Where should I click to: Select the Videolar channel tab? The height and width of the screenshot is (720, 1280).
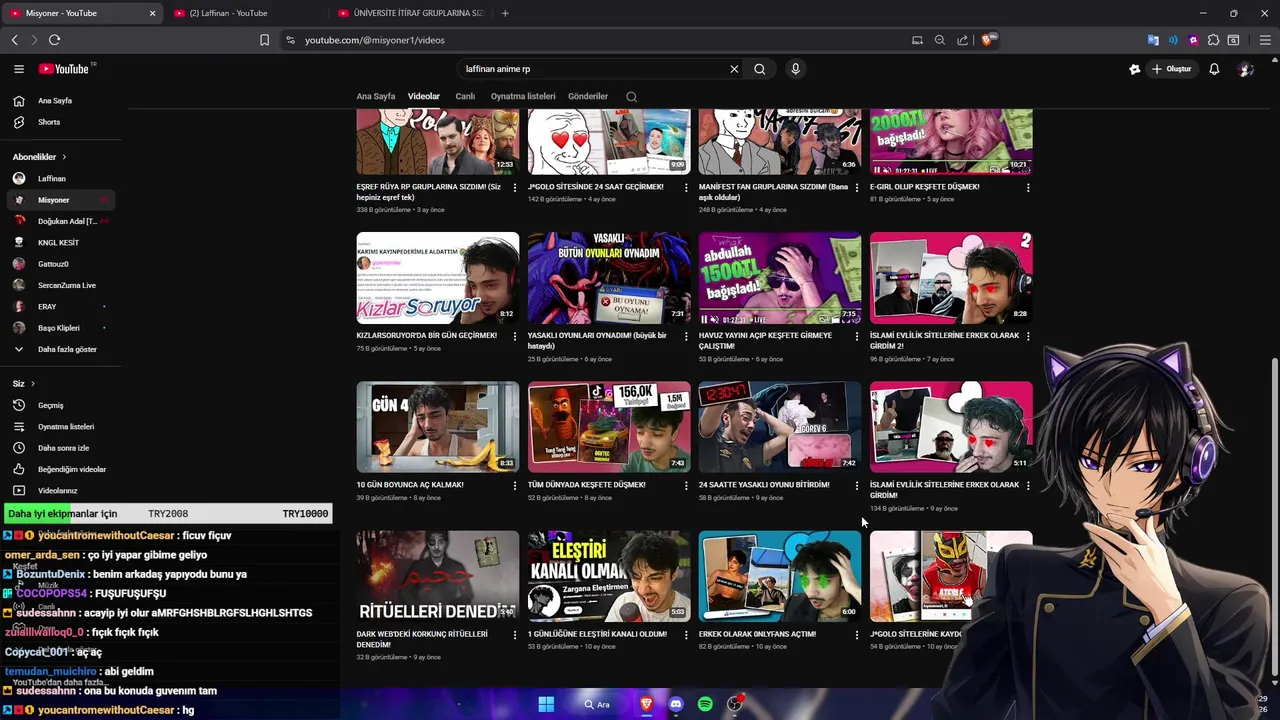[424, 97]
